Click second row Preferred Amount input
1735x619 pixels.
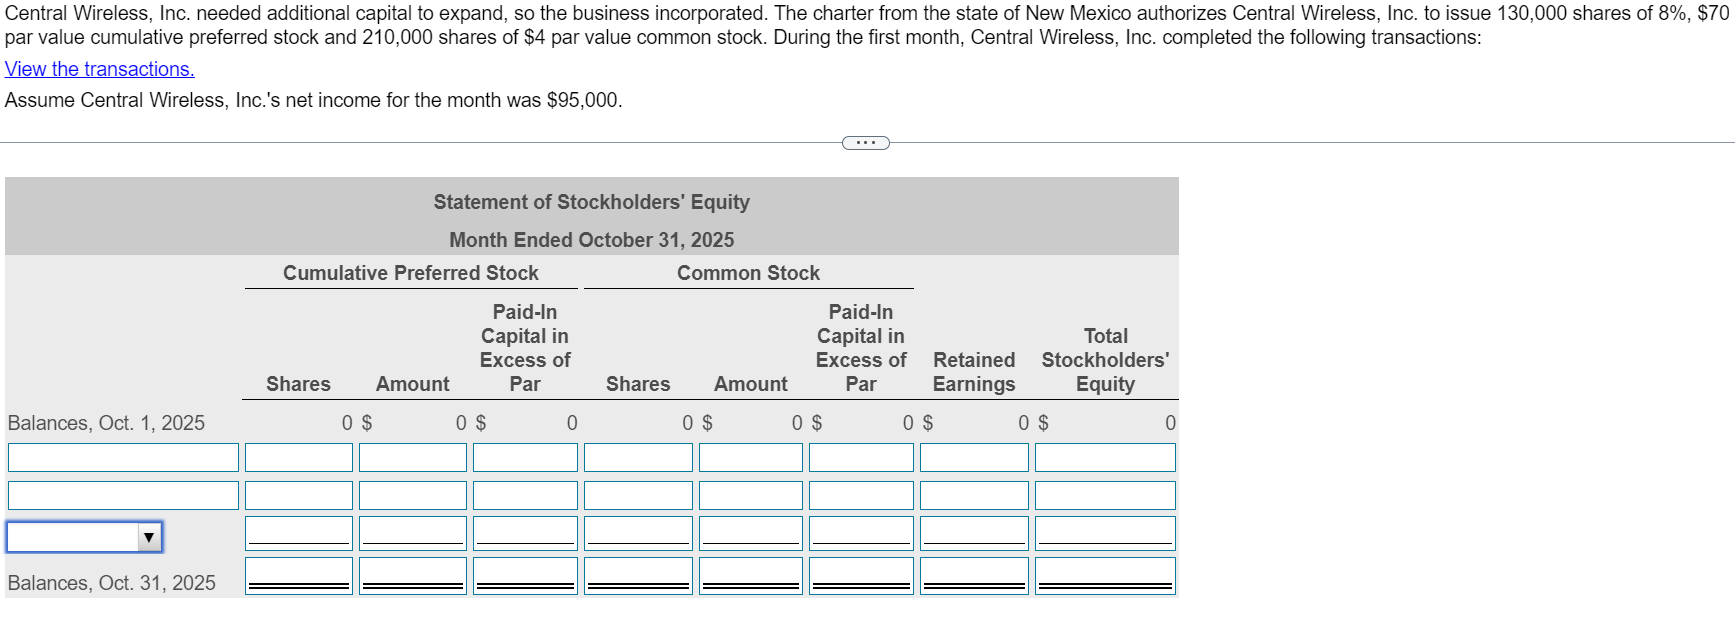(413, 496)
